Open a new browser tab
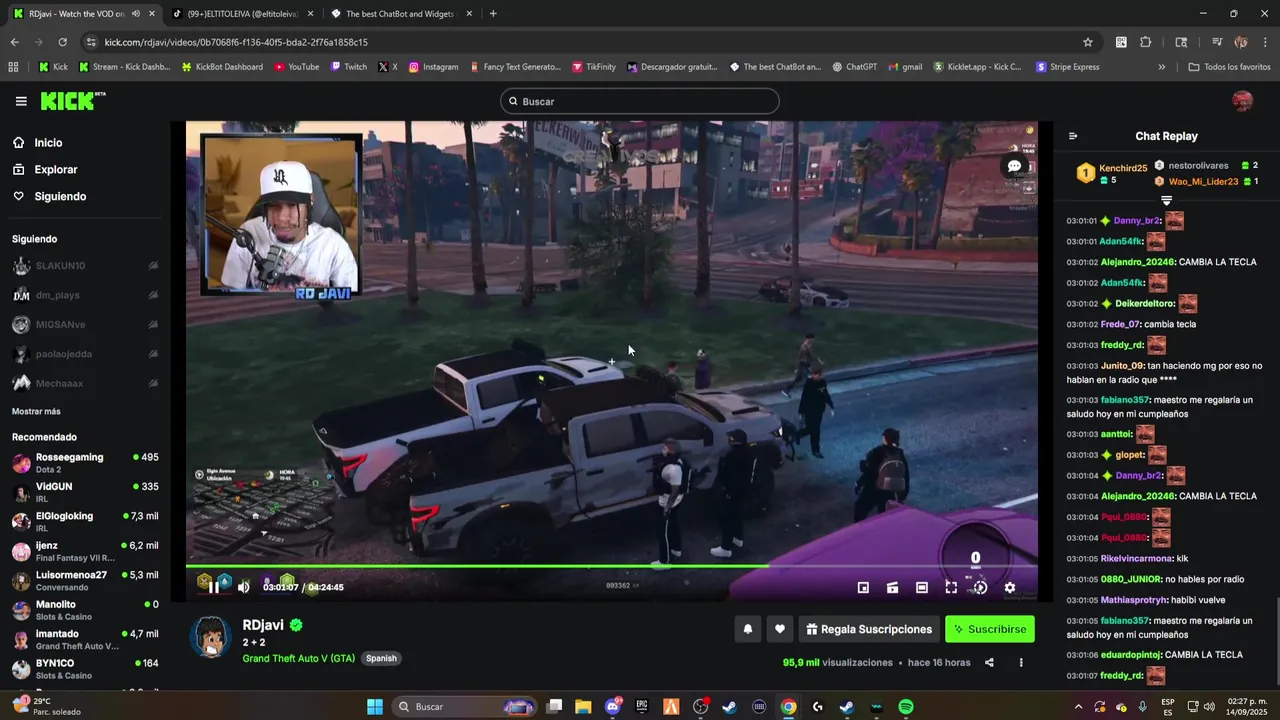 tap(493, 14)
